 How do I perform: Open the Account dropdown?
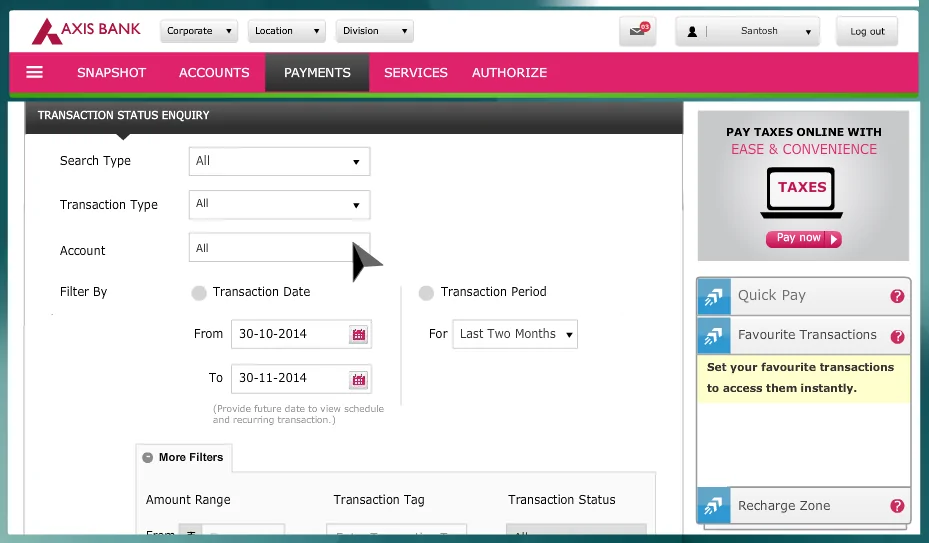click(280, 248)
